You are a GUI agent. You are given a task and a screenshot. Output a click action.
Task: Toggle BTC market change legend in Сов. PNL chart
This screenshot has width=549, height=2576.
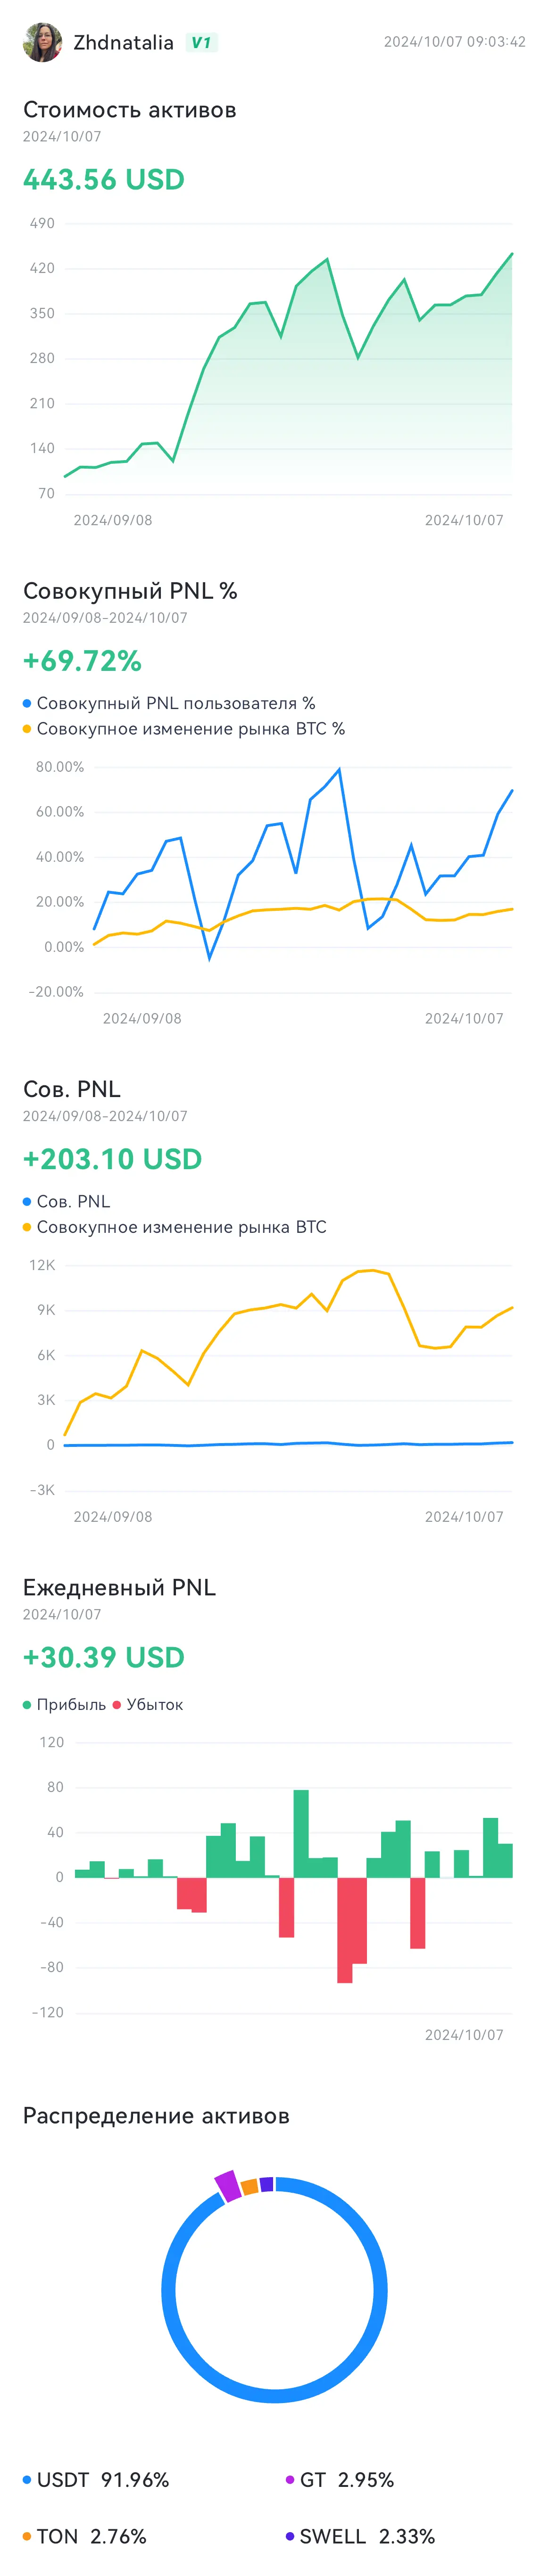(175, 1227)
